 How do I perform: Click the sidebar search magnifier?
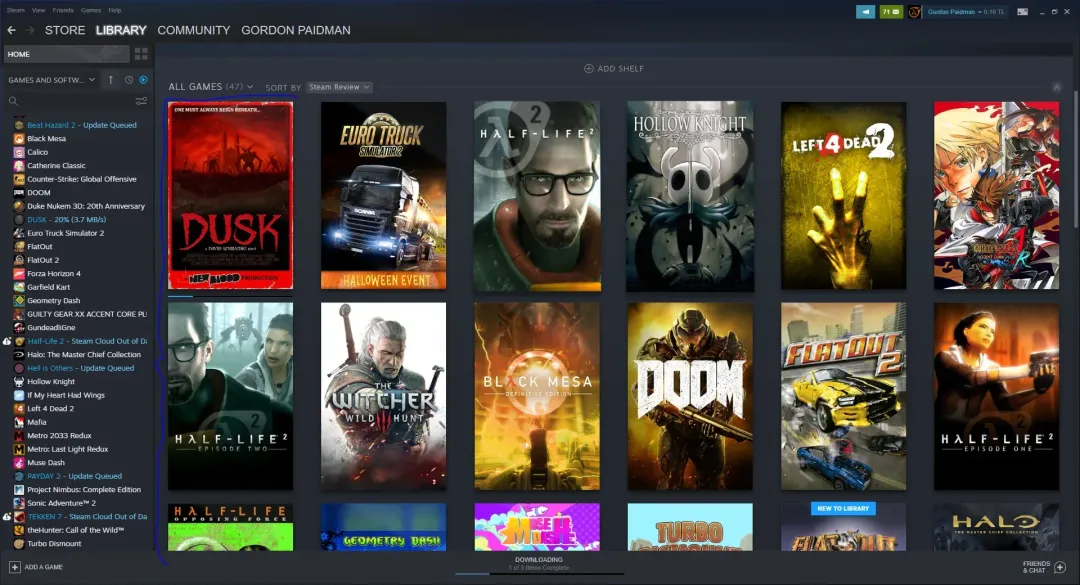(13, 101)
